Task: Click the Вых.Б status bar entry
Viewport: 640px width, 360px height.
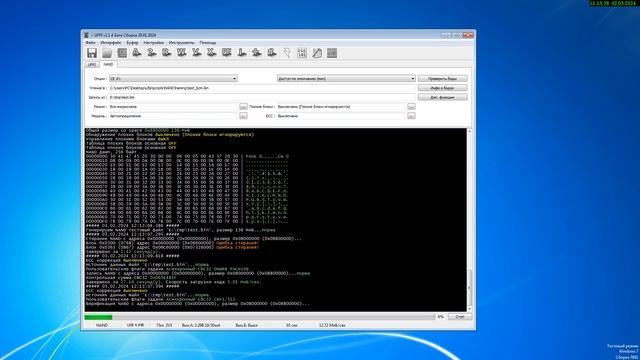Action: 247,325
